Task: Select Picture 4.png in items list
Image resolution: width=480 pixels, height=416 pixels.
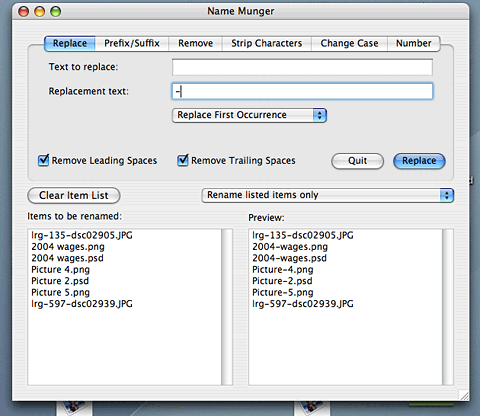Action: [60, 269]
